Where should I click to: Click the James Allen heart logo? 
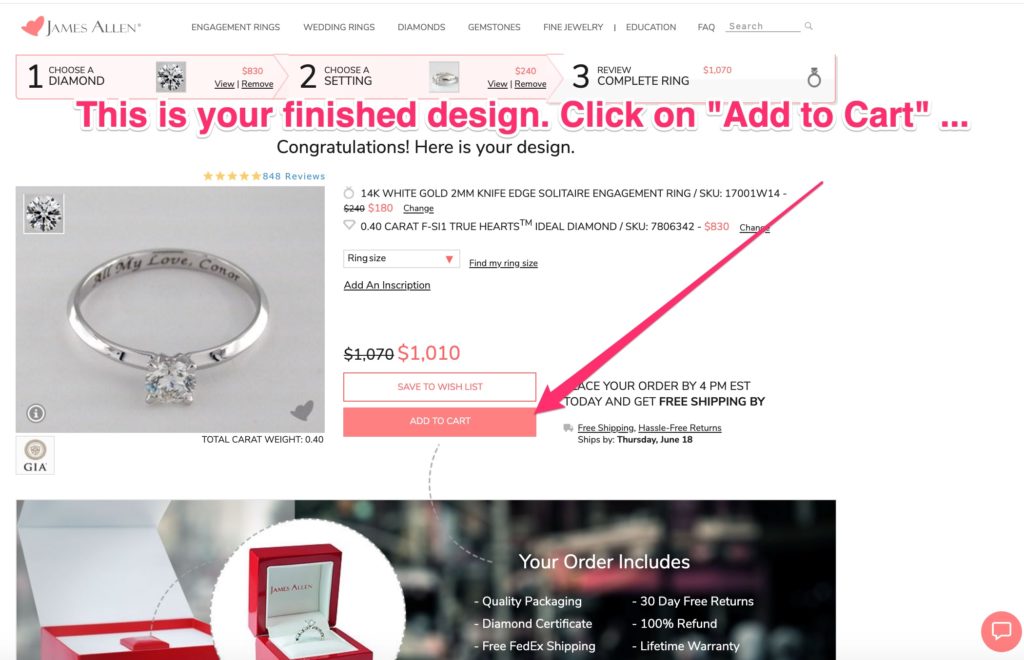33,26
